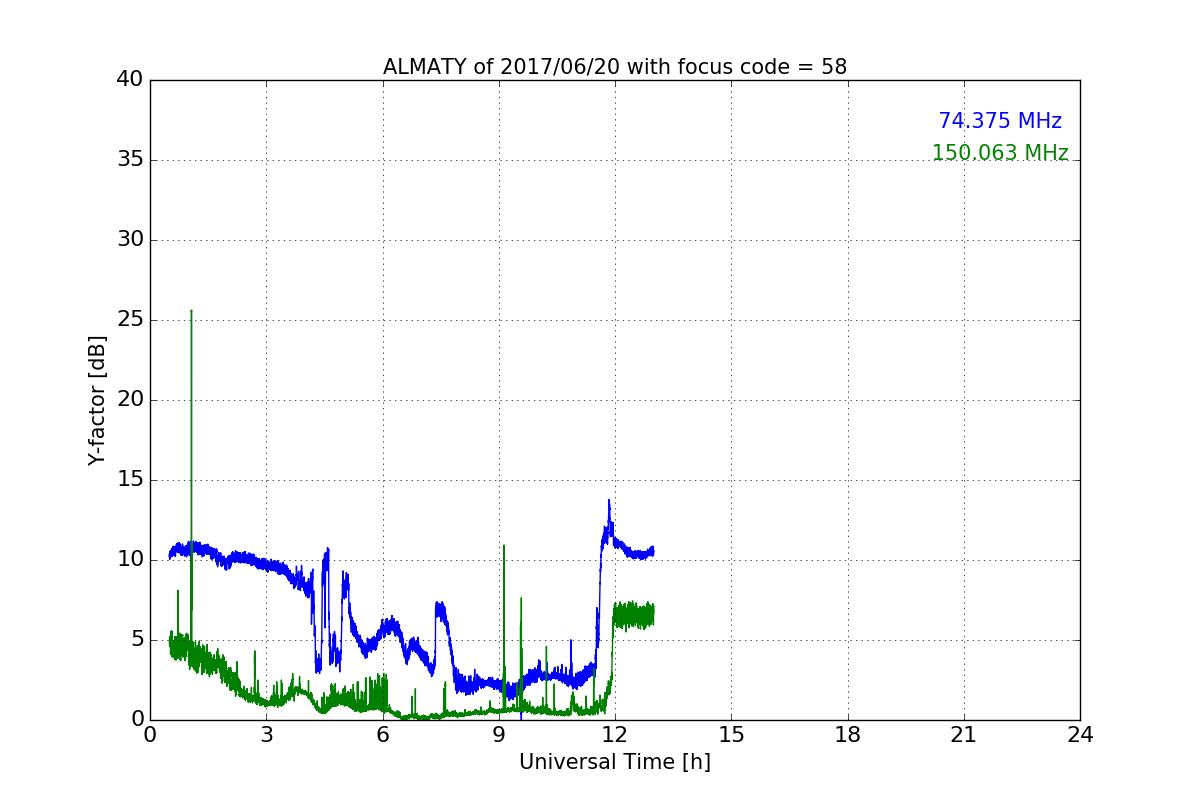The width and height of the screenshot is (1200, 800).
Task: Click the blue curve peak near 12 hours
Action: tap(608, 501)
